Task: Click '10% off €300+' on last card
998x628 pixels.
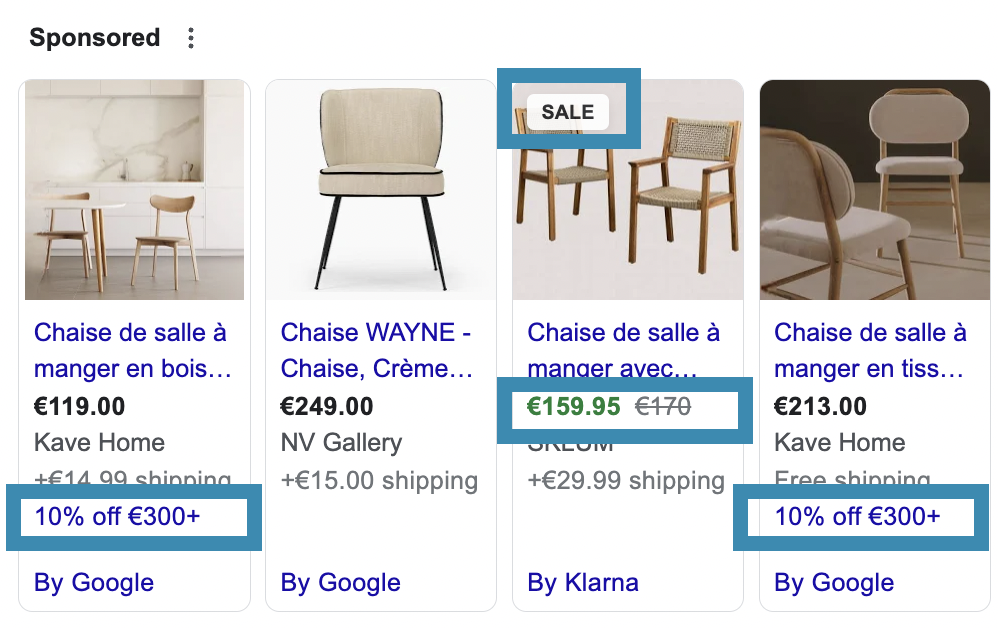Action: coord(857,517)
